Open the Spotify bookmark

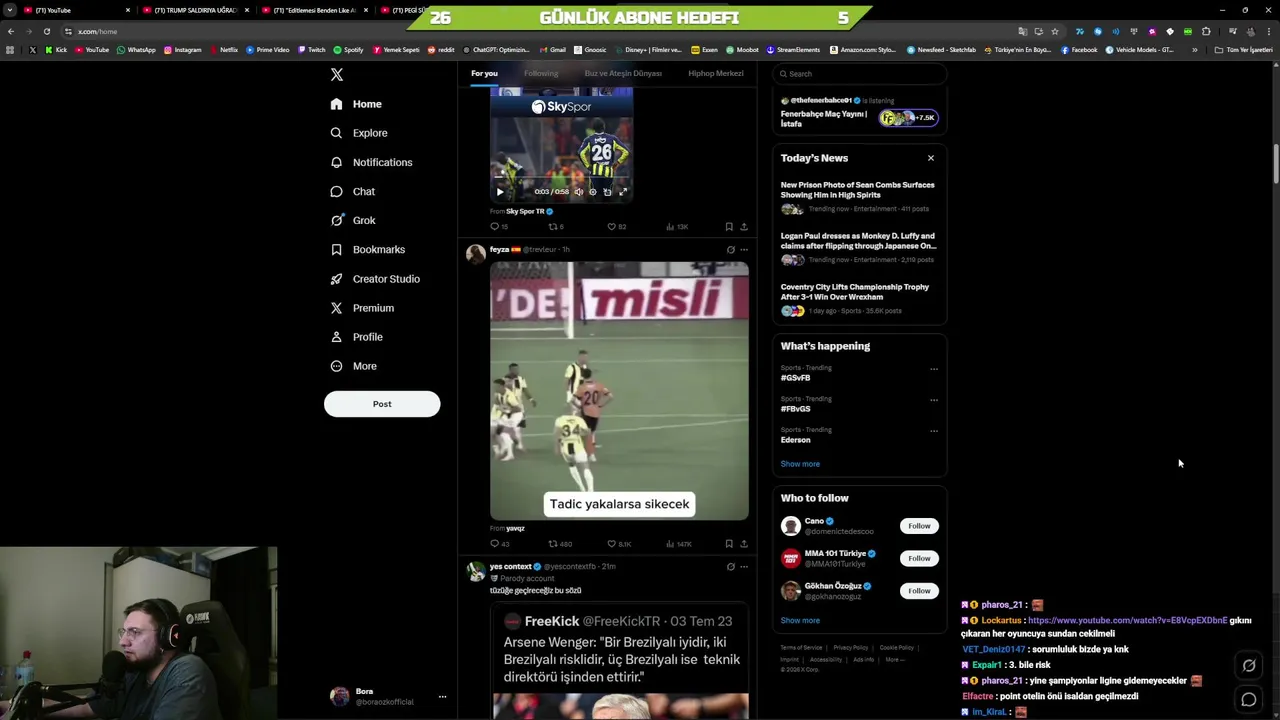(x=348, y=50)
